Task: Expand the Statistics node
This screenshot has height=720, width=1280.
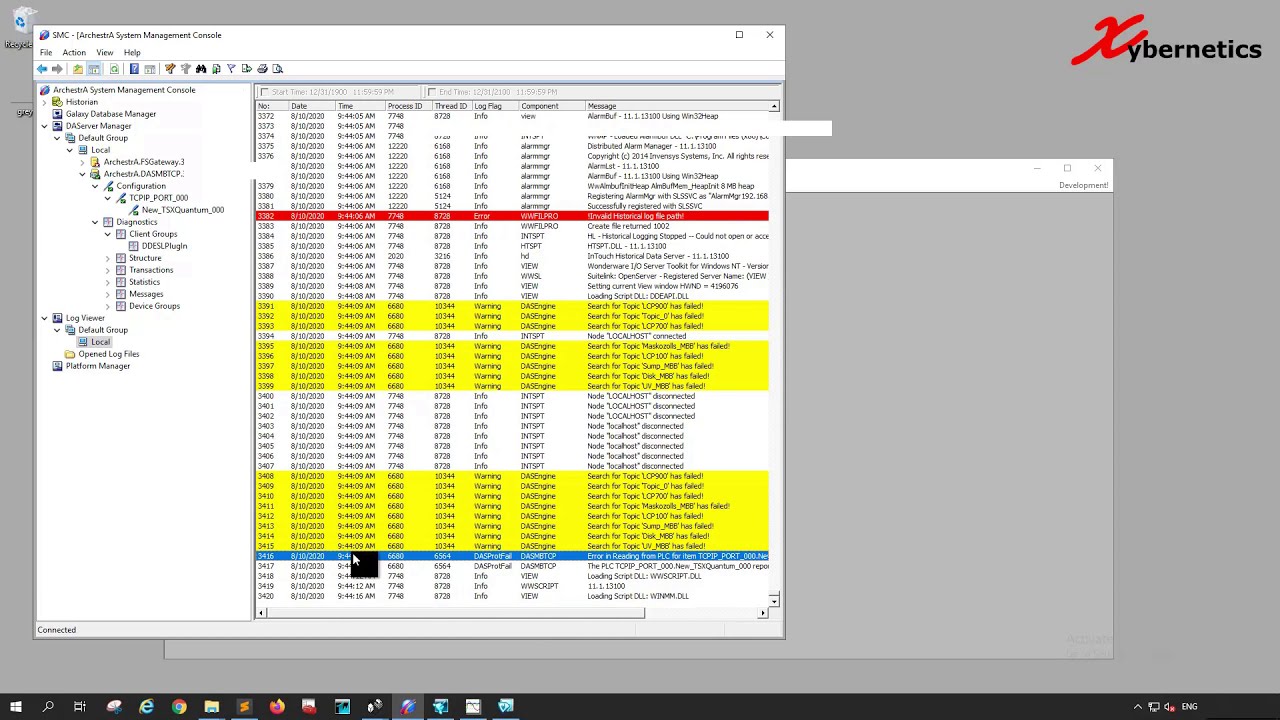Action: (108, 282)
